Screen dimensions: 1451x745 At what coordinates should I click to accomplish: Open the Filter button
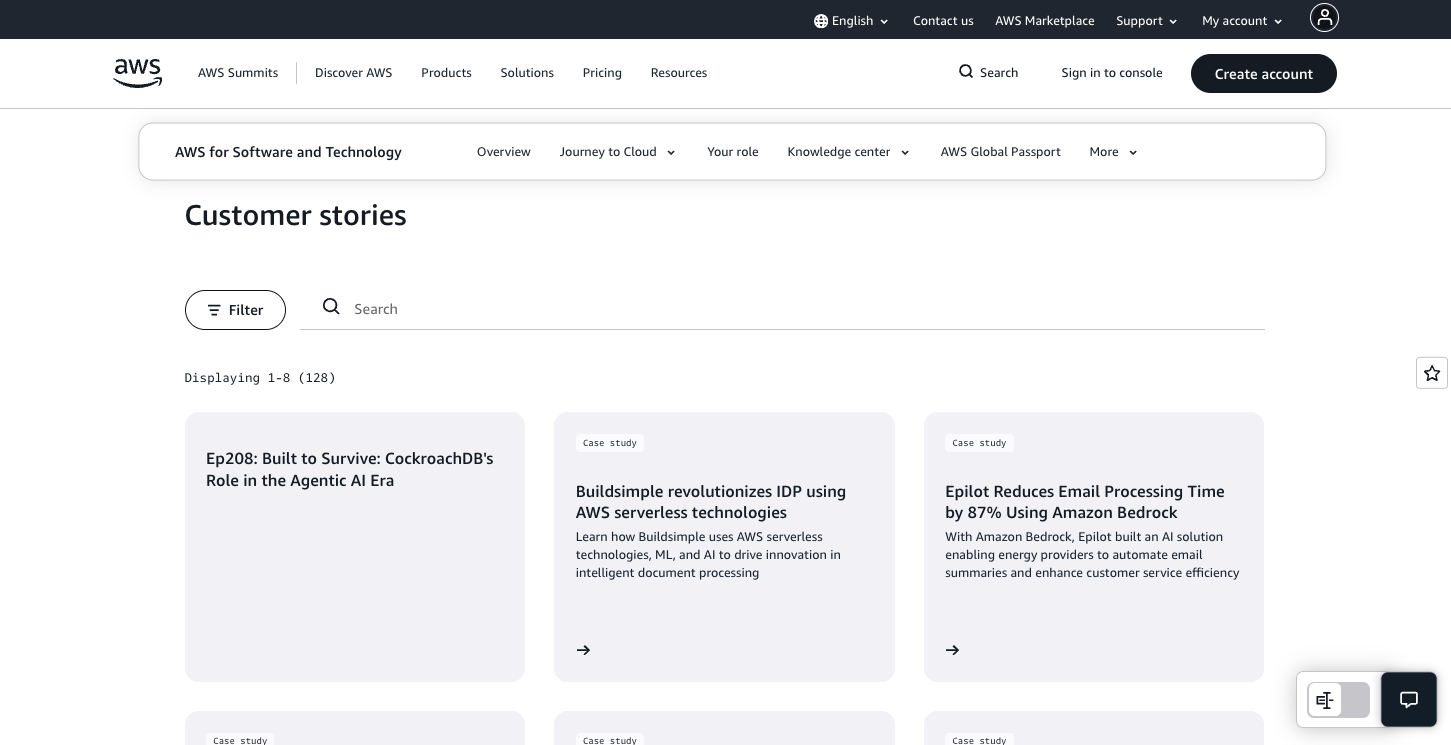click(235, 310)
